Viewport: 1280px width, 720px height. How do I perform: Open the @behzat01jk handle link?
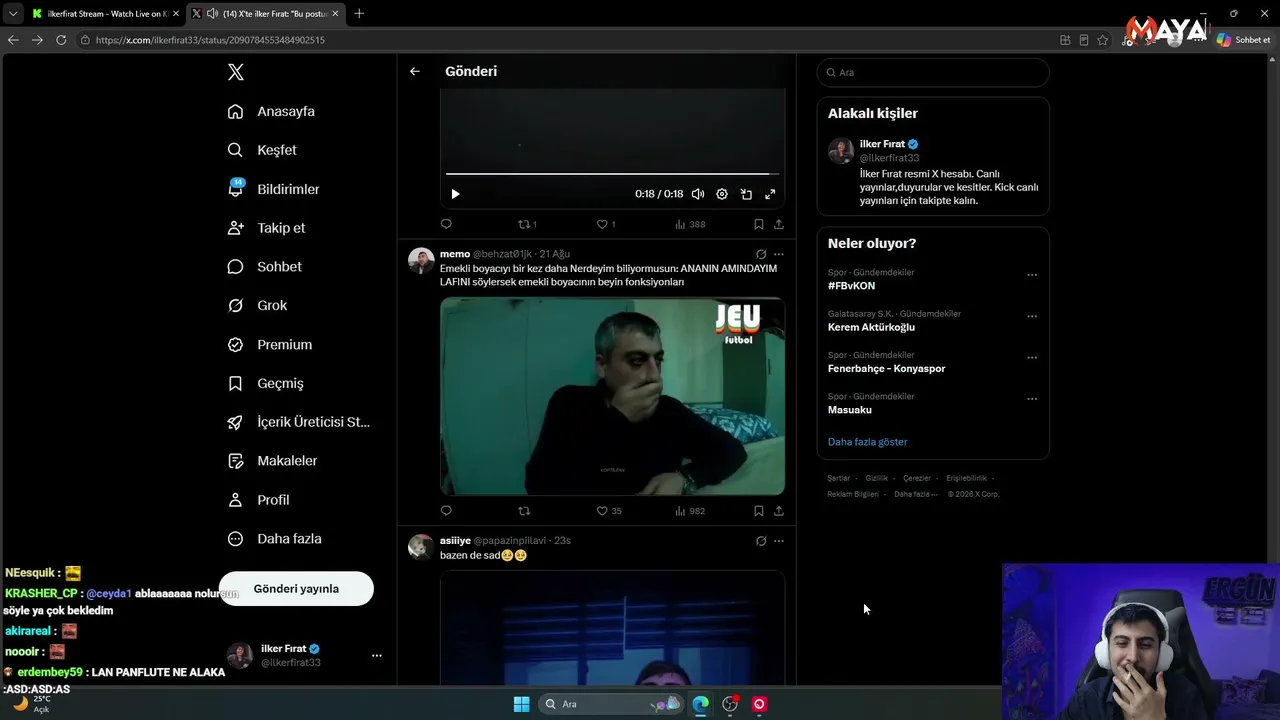pyautogui.click(x=502, y=254)
